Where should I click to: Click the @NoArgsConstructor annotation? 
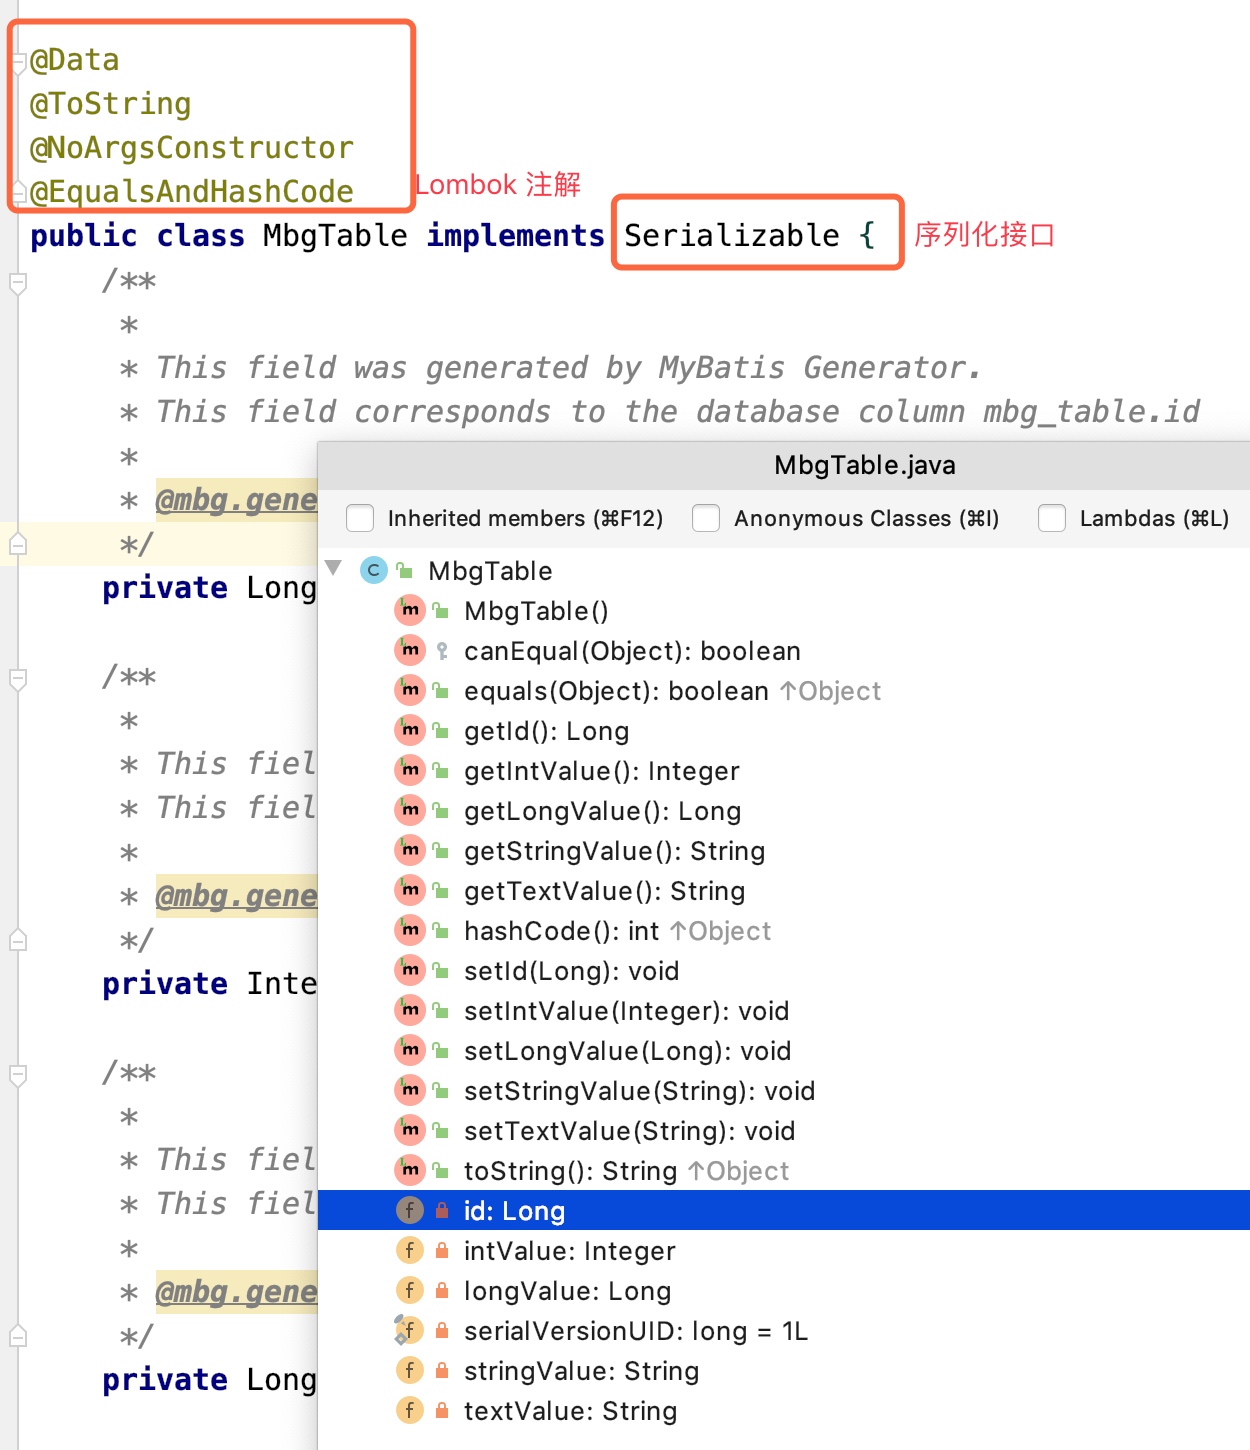tap(191, 148)
